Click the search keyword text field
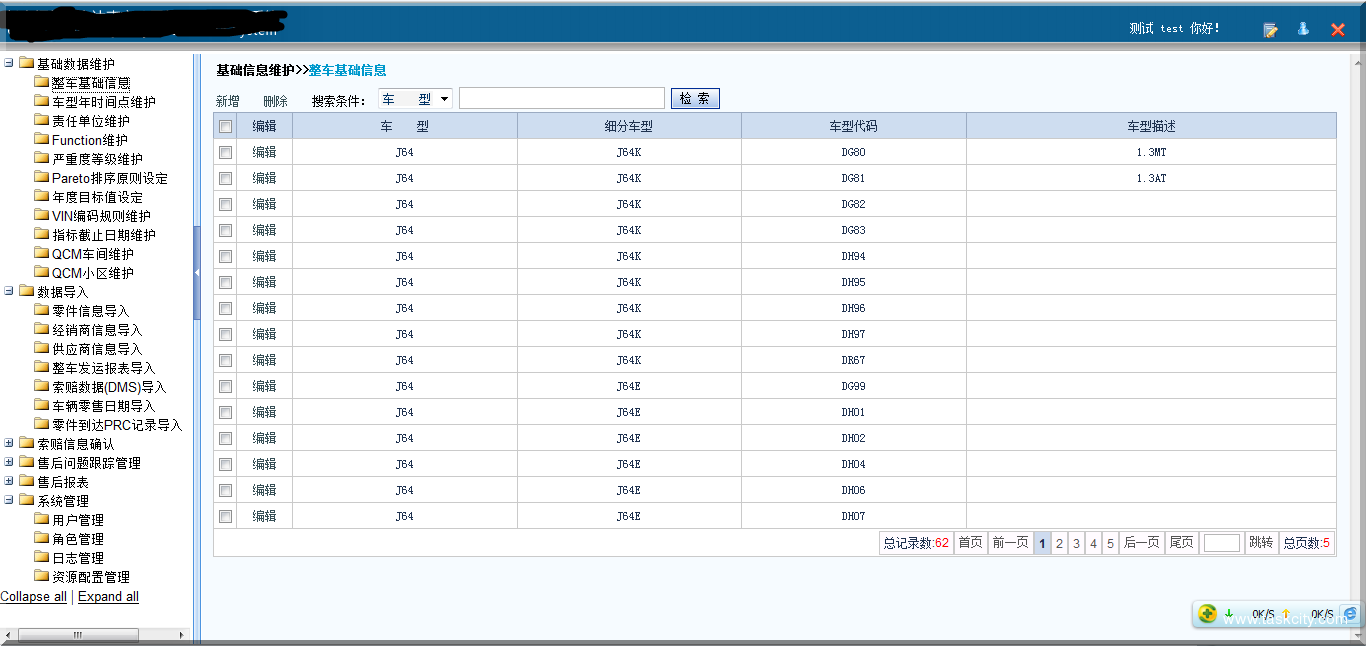Viewport: 1366px width, 646px height. click(x=561, y=99)
